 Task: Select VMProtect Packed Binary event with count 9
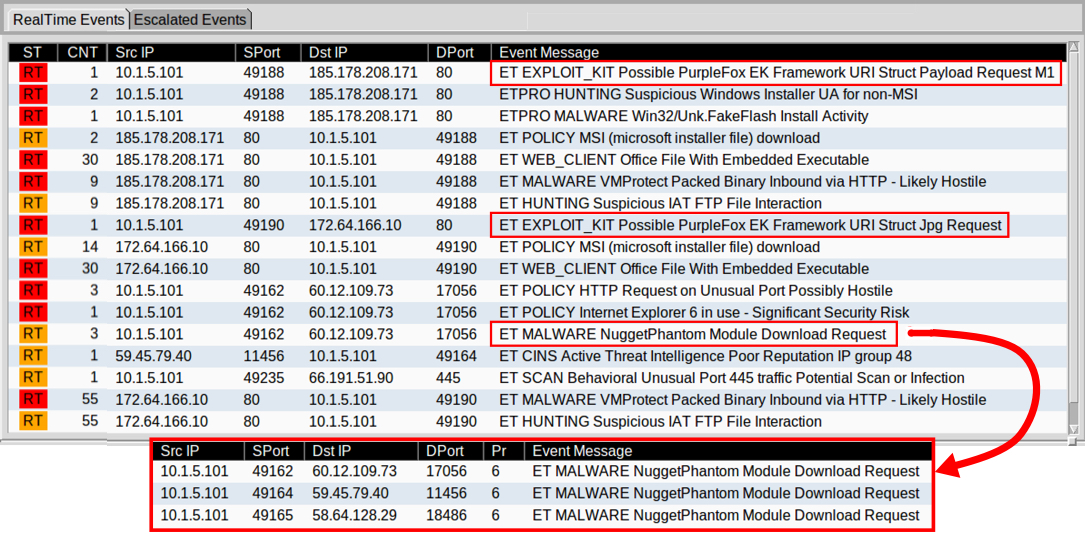point(538,181)
